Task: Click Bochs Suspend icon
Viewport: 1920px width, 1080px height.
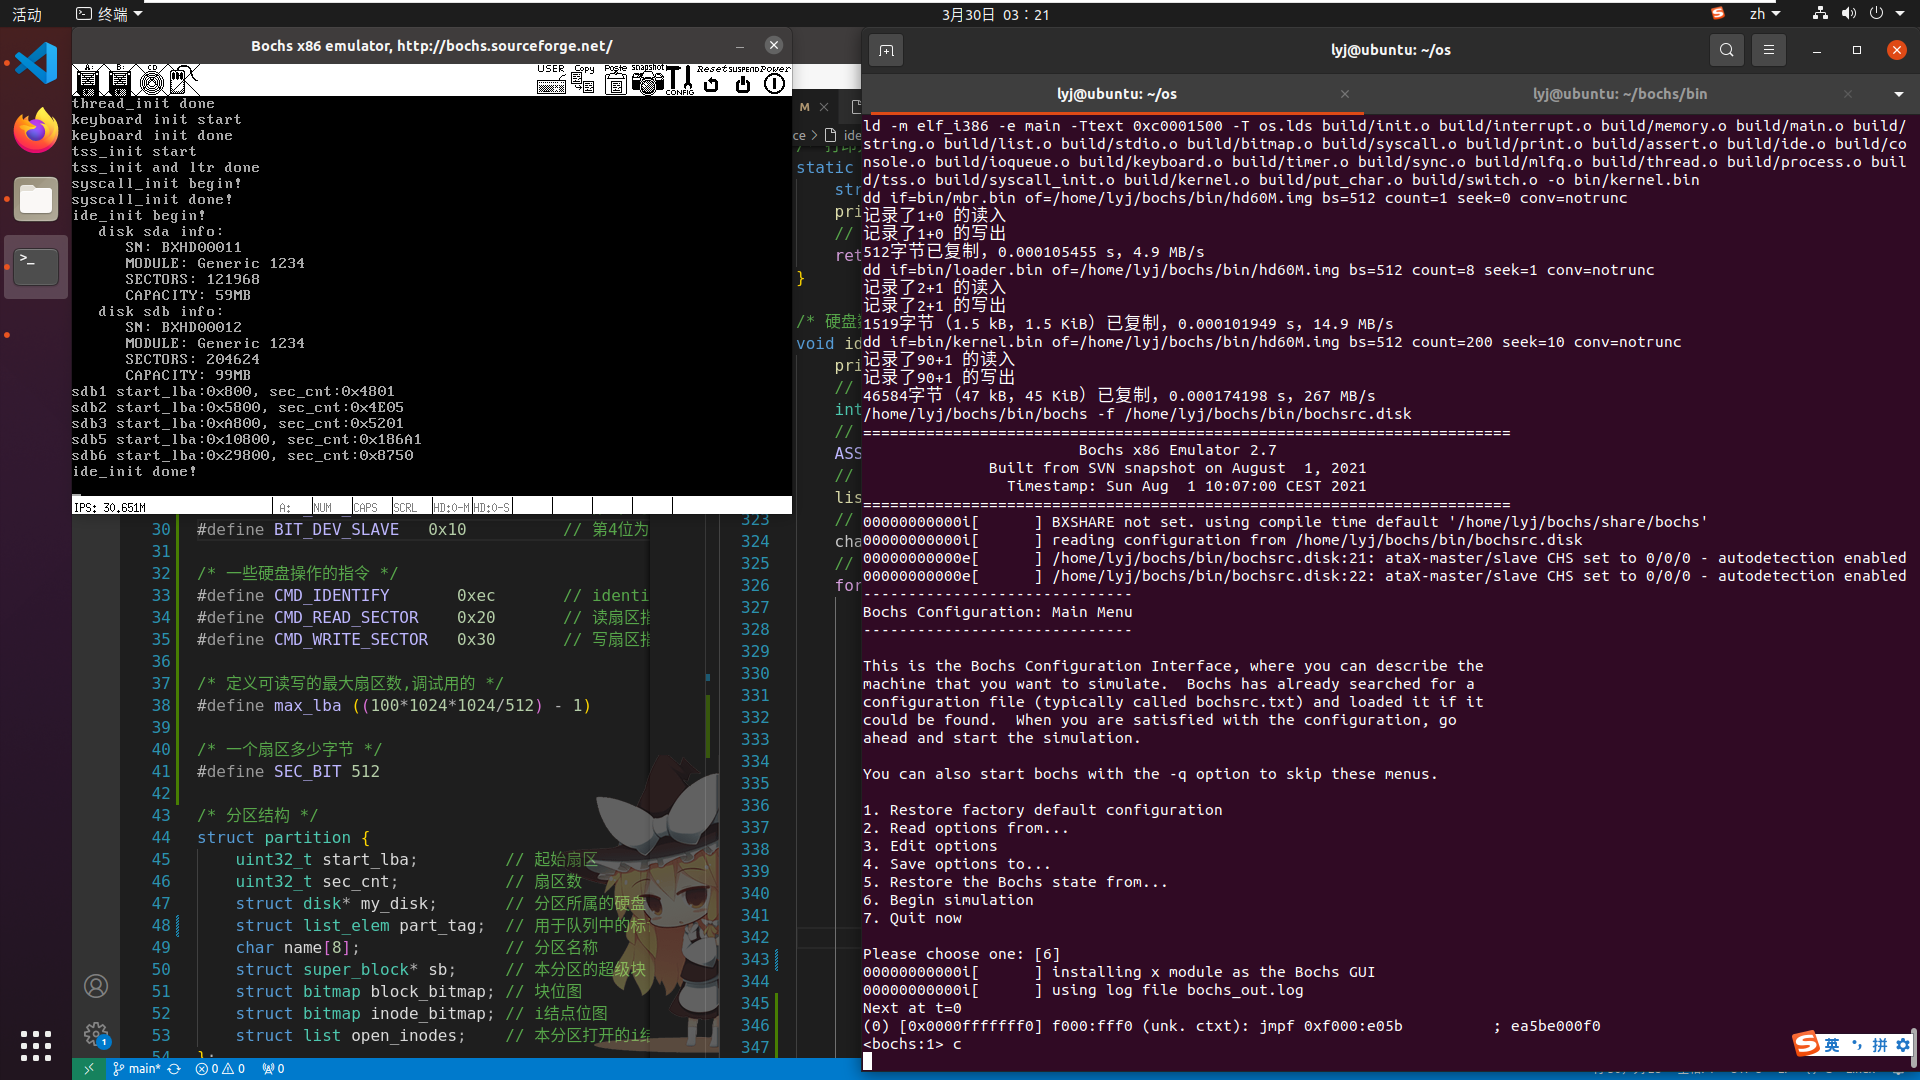Action: [743, 83]
